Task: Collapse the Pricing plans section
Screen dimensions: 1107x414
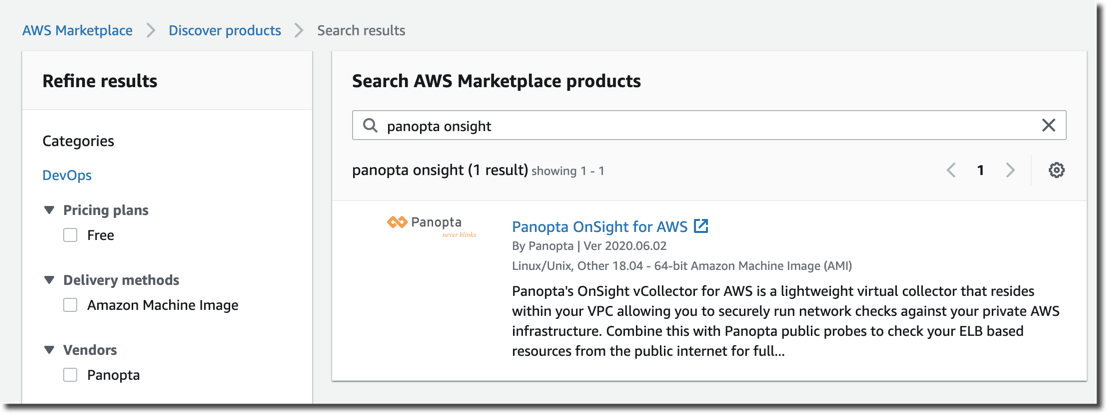Action: click(49, 210)
